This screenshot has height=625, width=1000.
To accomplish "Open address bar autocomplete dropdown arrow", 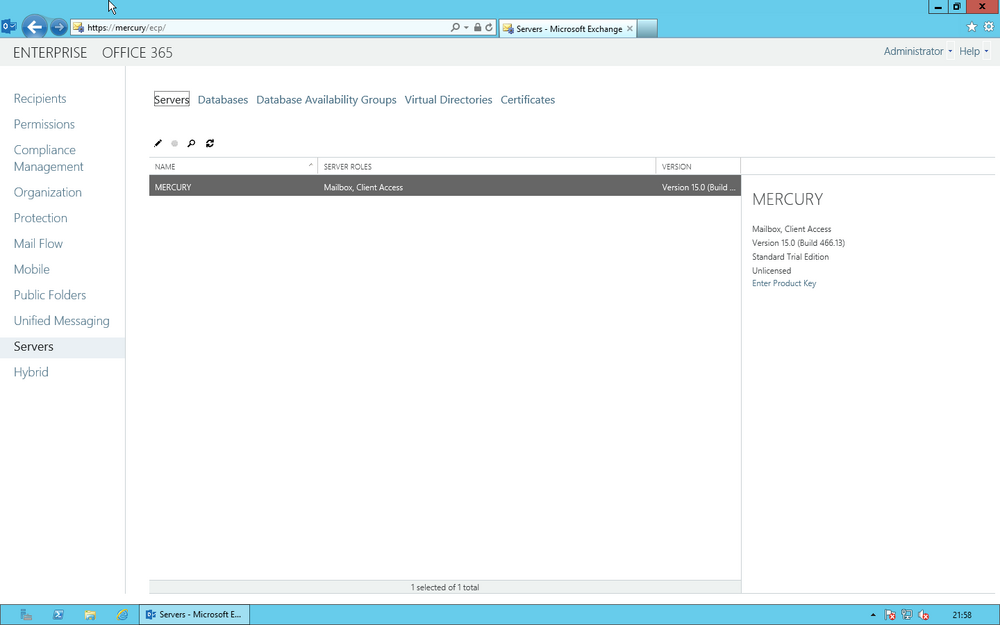I will [x=466, y=27].
